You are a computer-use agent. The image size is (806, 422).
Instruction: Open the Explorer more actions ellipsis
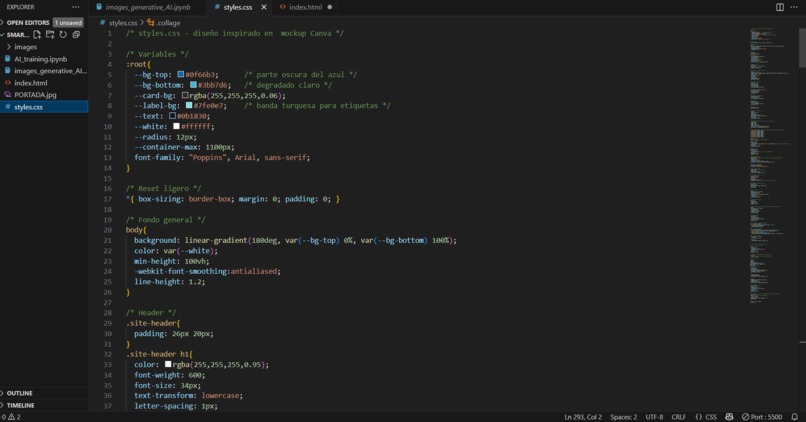coord(76,7)
